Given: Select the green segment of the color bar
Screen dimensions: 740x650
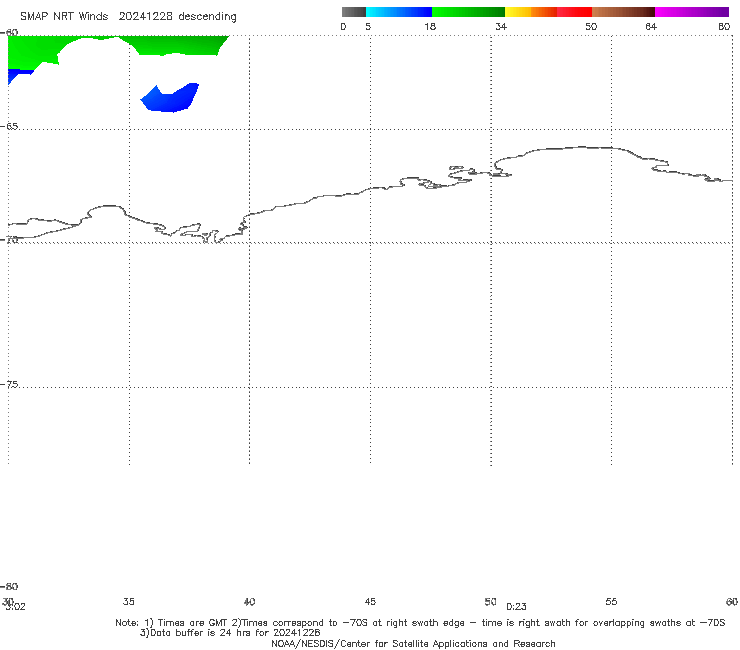Looking at the screenshot, I should click(x=468, y=12).
